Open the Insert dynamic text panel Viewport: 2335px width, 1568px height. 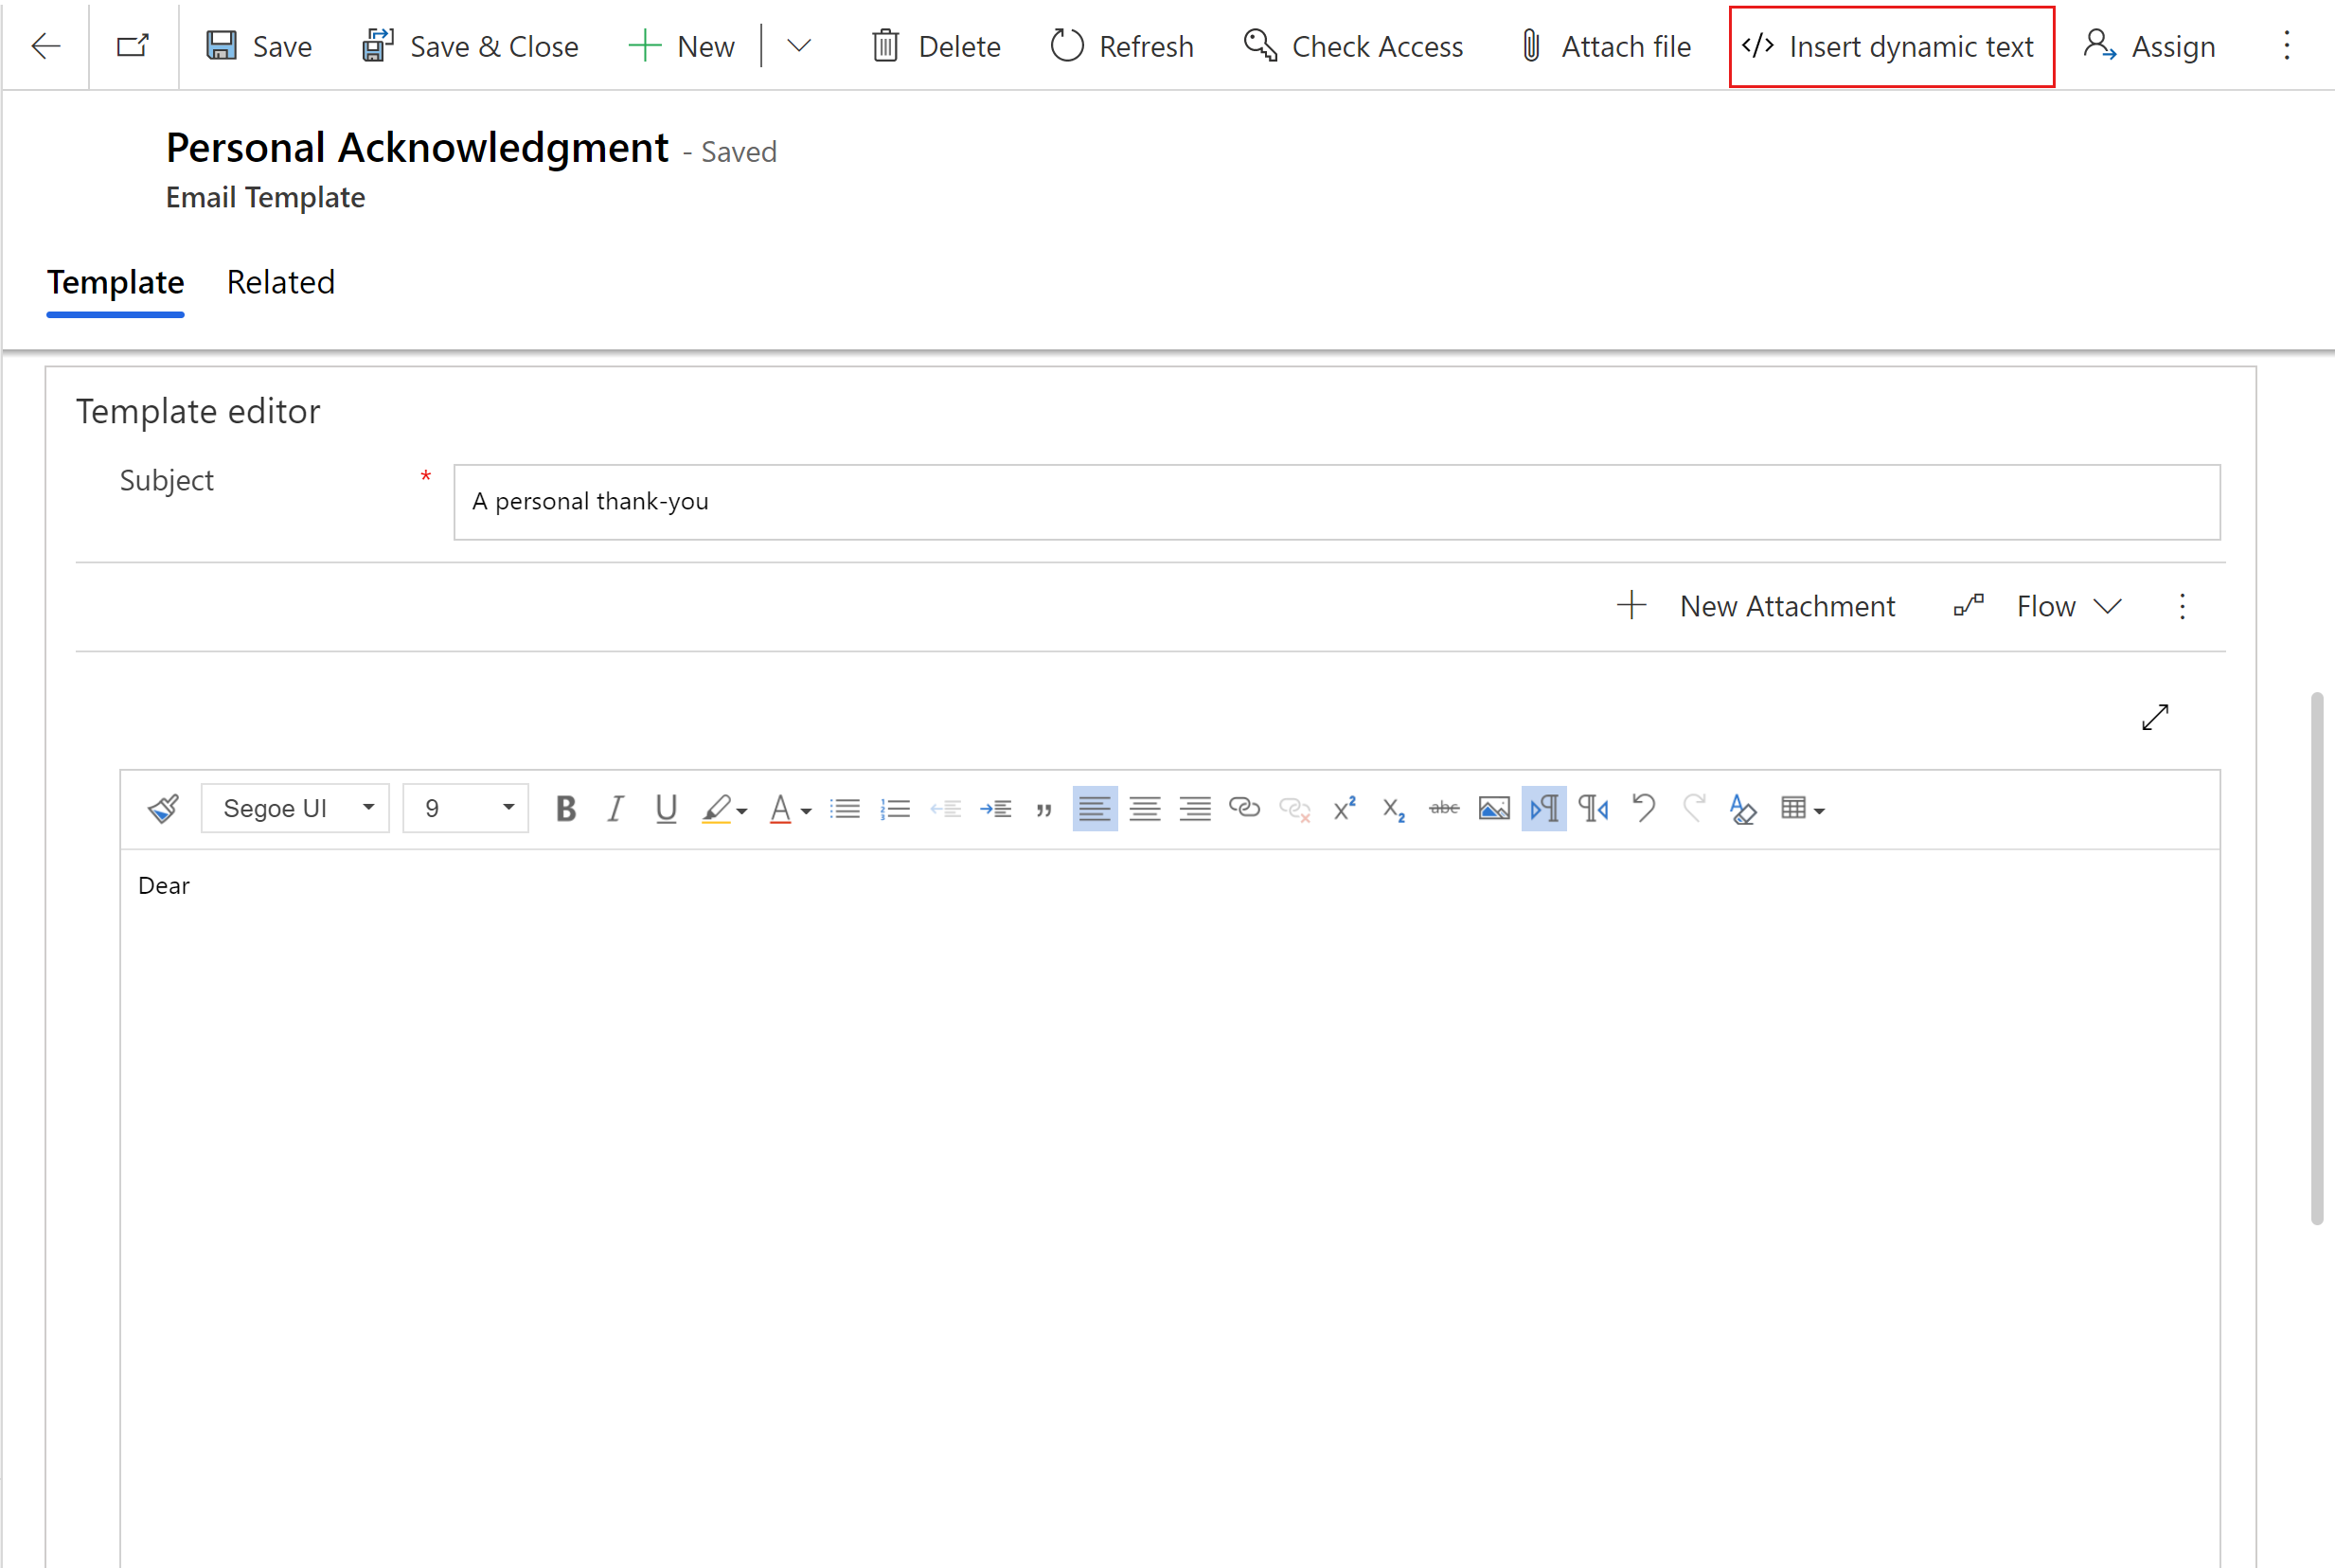[1887, 45]
